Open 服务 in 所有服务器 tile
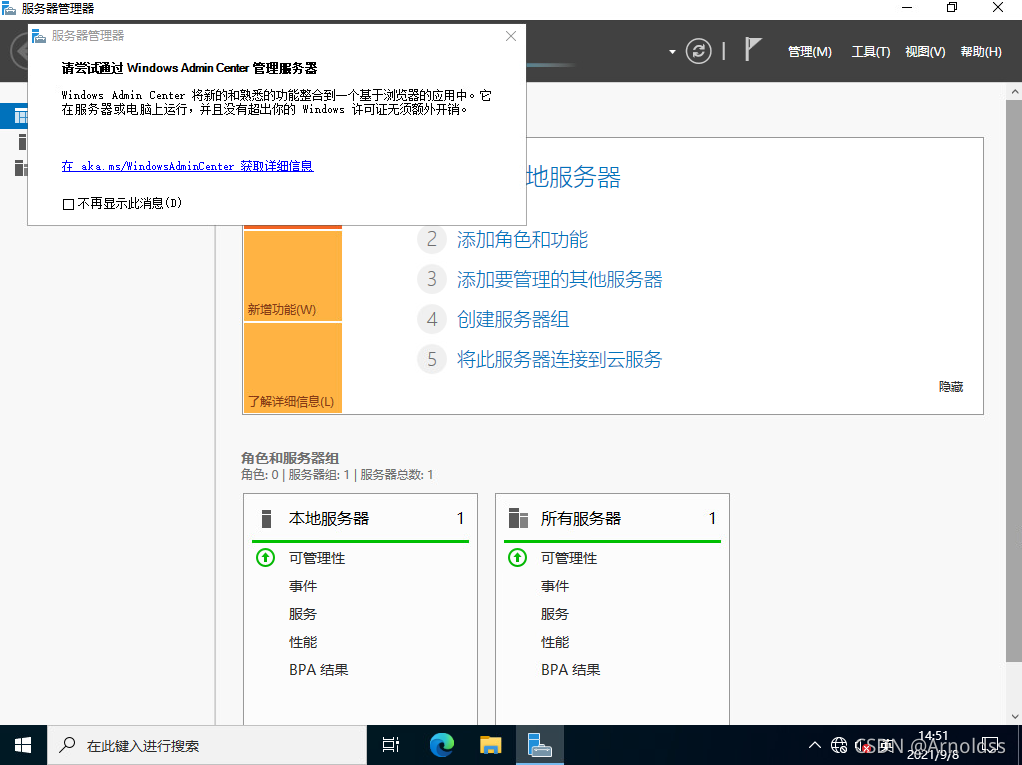 point(555,614)
